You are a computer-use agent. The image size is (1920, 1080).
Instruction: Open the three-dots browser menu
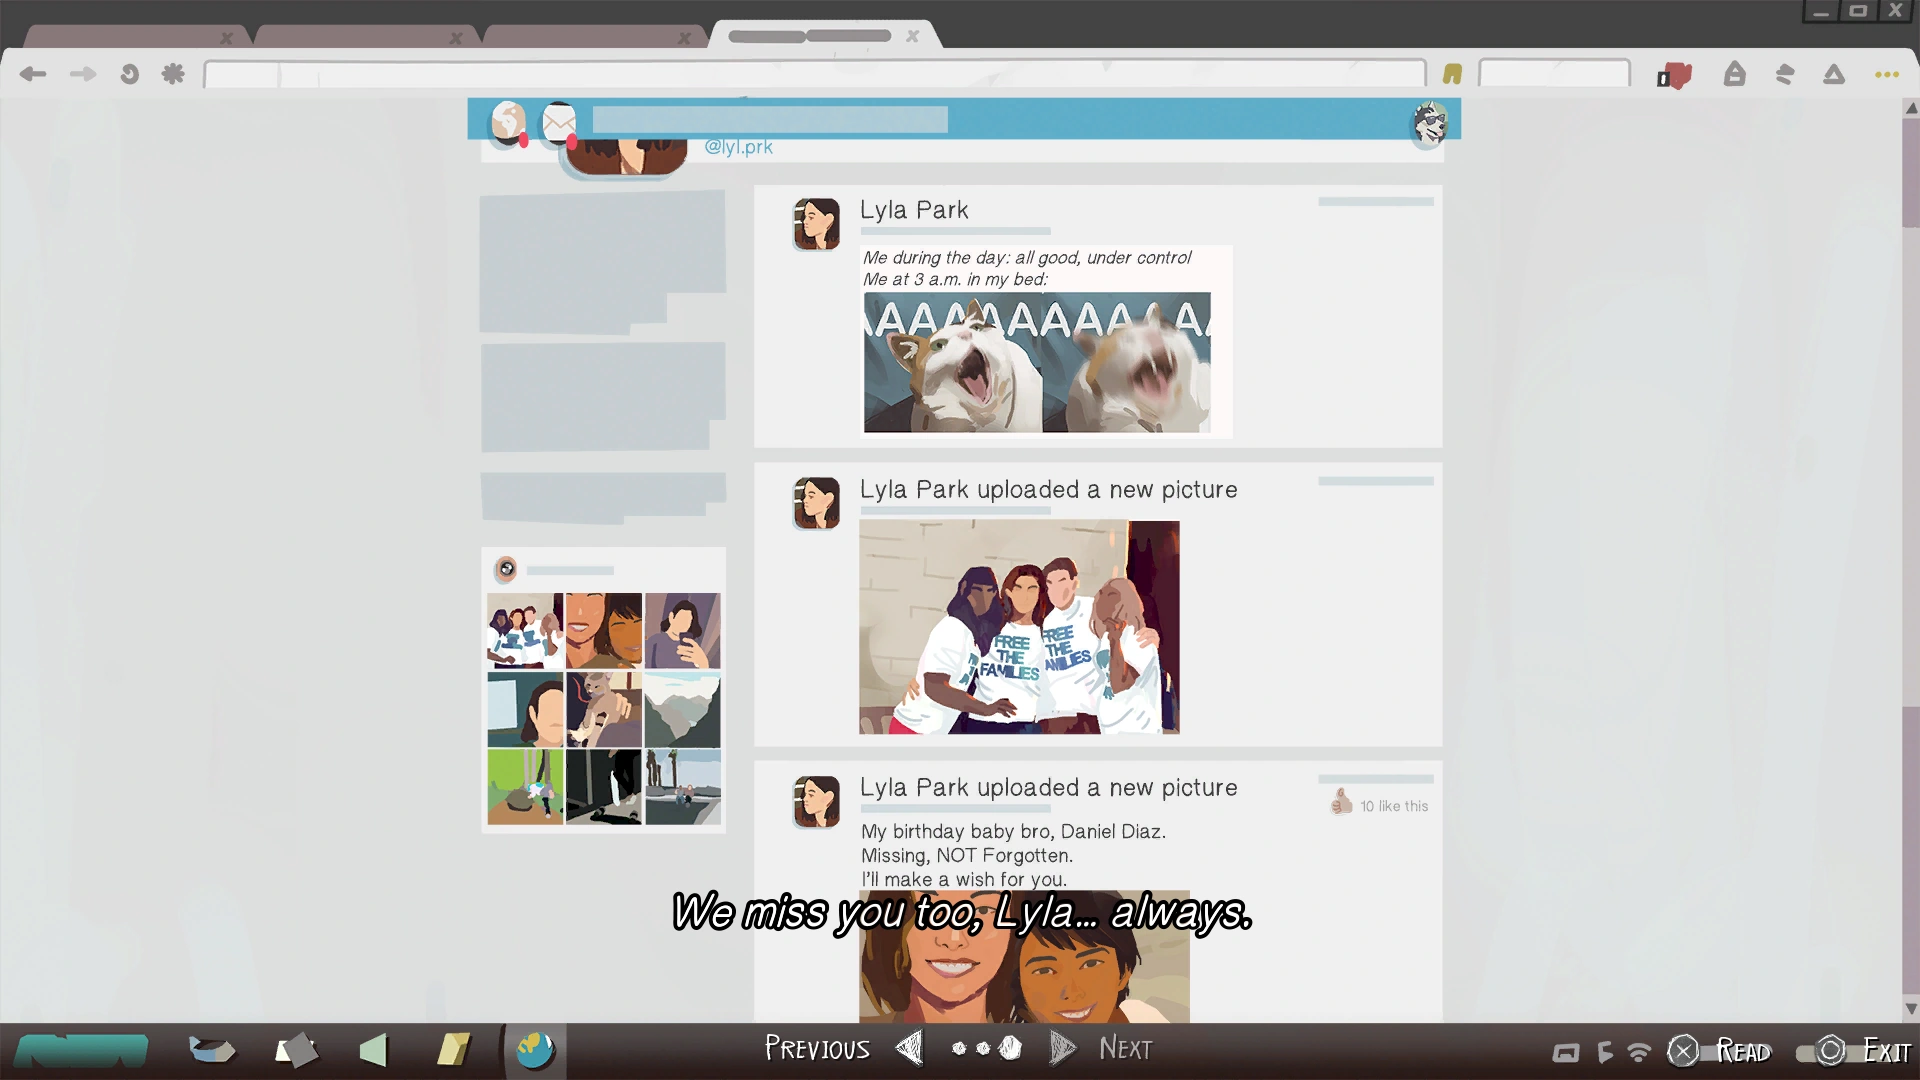[x=1886, y=74]
